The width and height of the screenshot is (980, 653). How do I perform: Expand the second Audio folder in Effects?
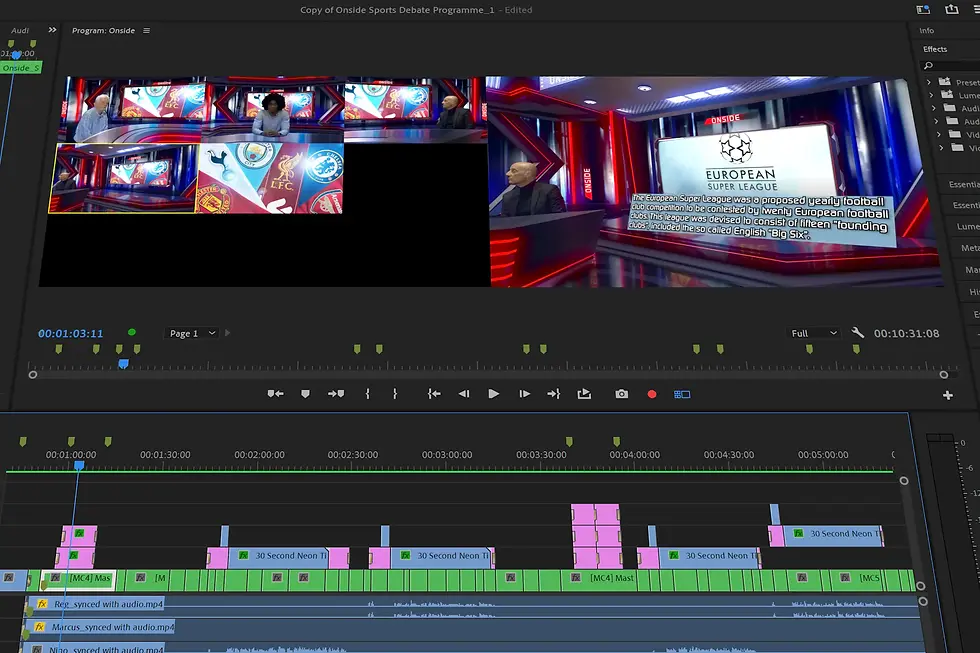pos(936,121)
